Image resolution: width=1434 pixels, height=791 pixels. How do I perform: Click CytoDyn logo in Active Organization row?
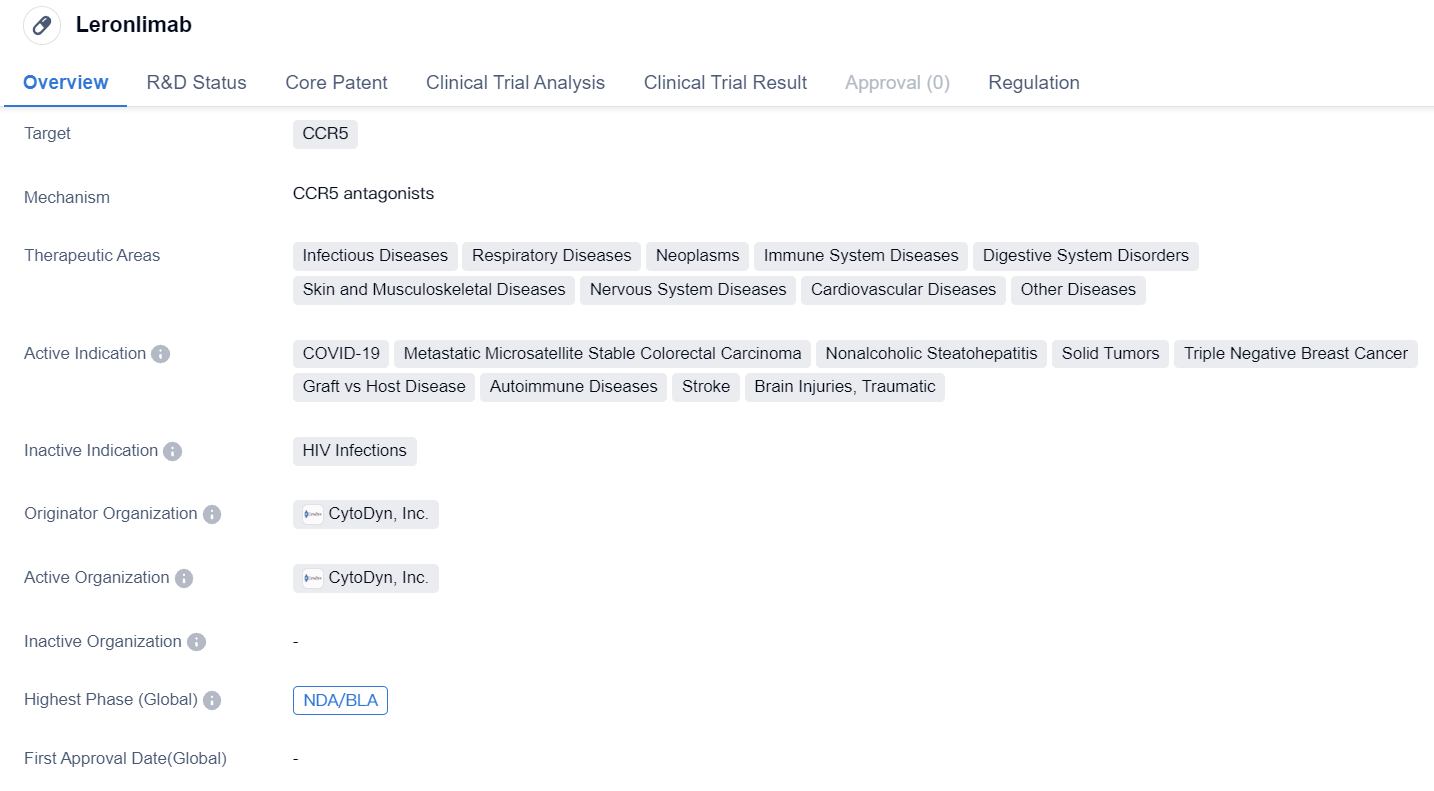tap(313, 579)
